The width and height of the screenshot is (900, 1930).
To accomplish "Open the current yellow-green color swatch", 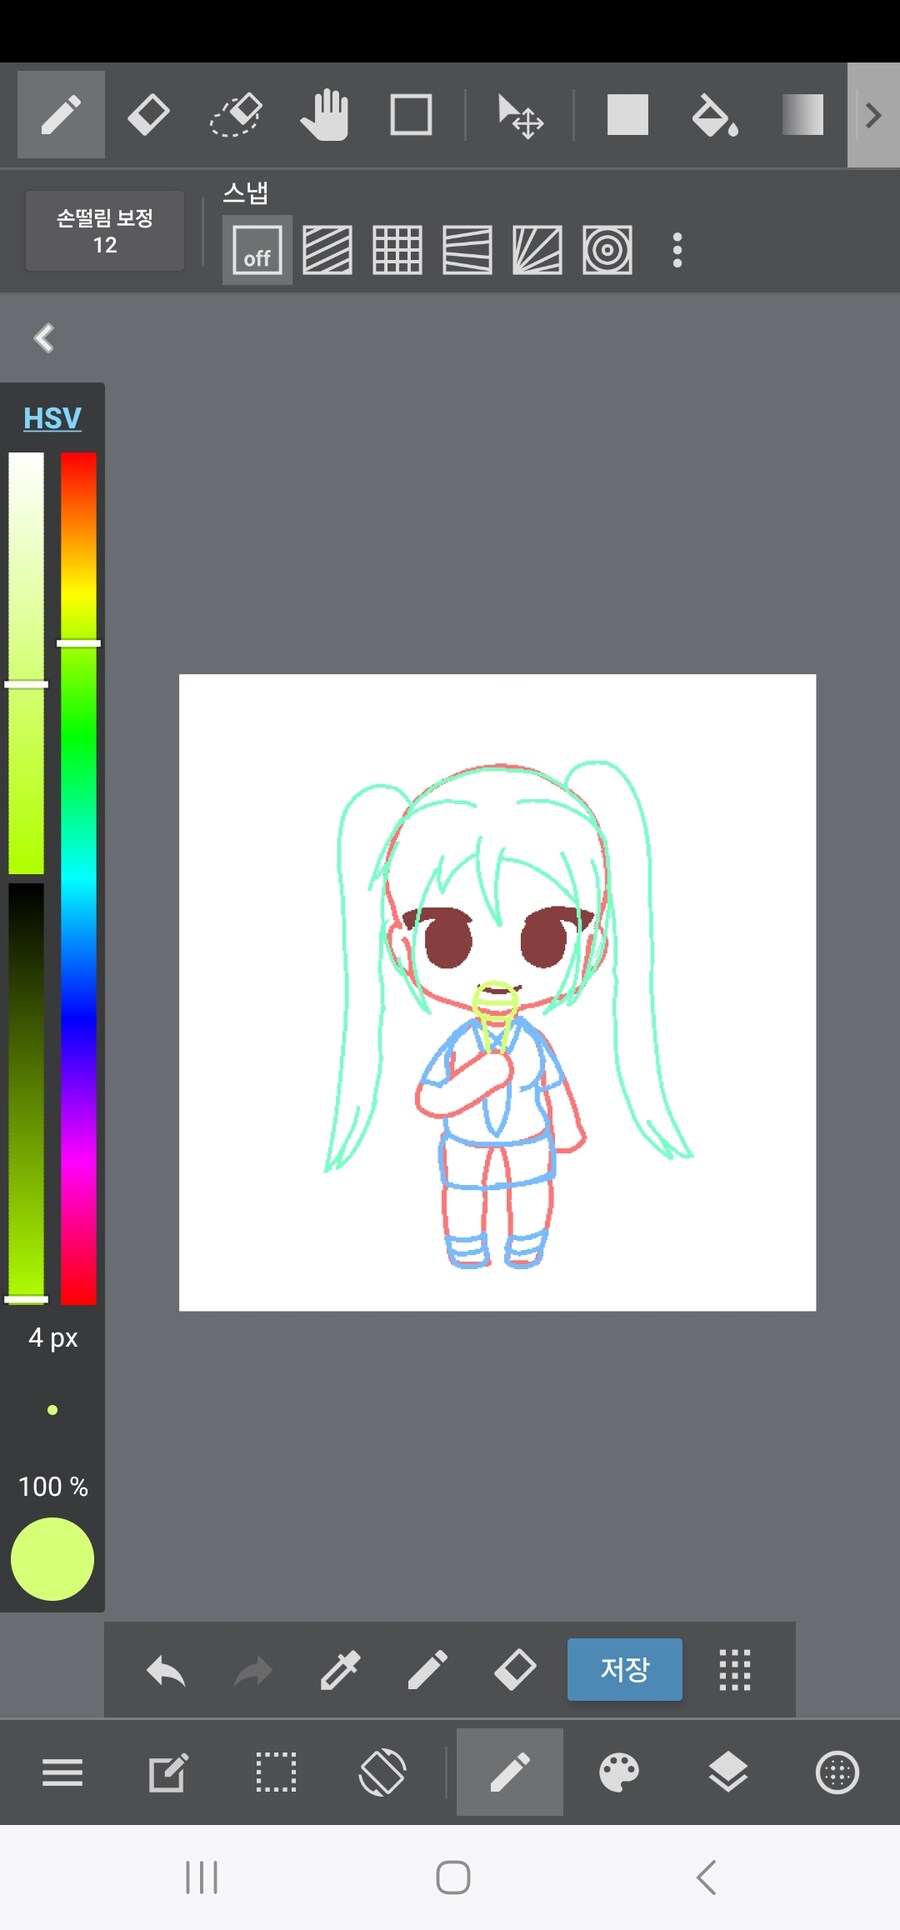I will [x=52, y=1559].
